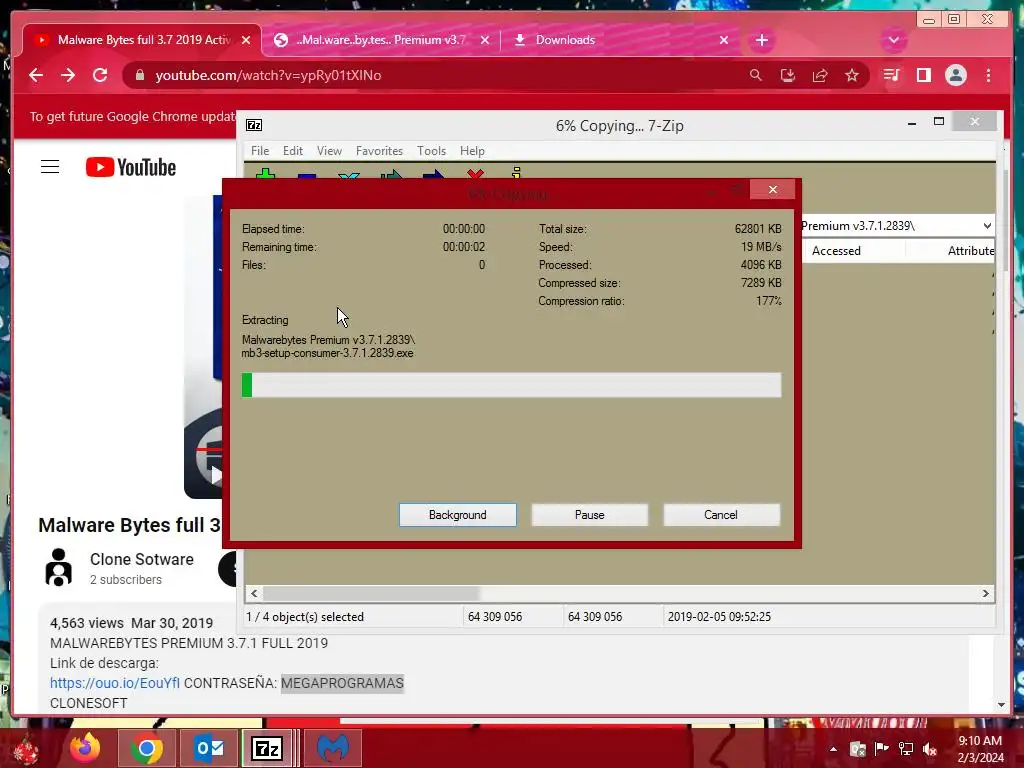The width and height of the screenshot is (1024, 768).
Task: Switch to the Mal.ware.by.tes Premium tab
Action: [381, 40]
